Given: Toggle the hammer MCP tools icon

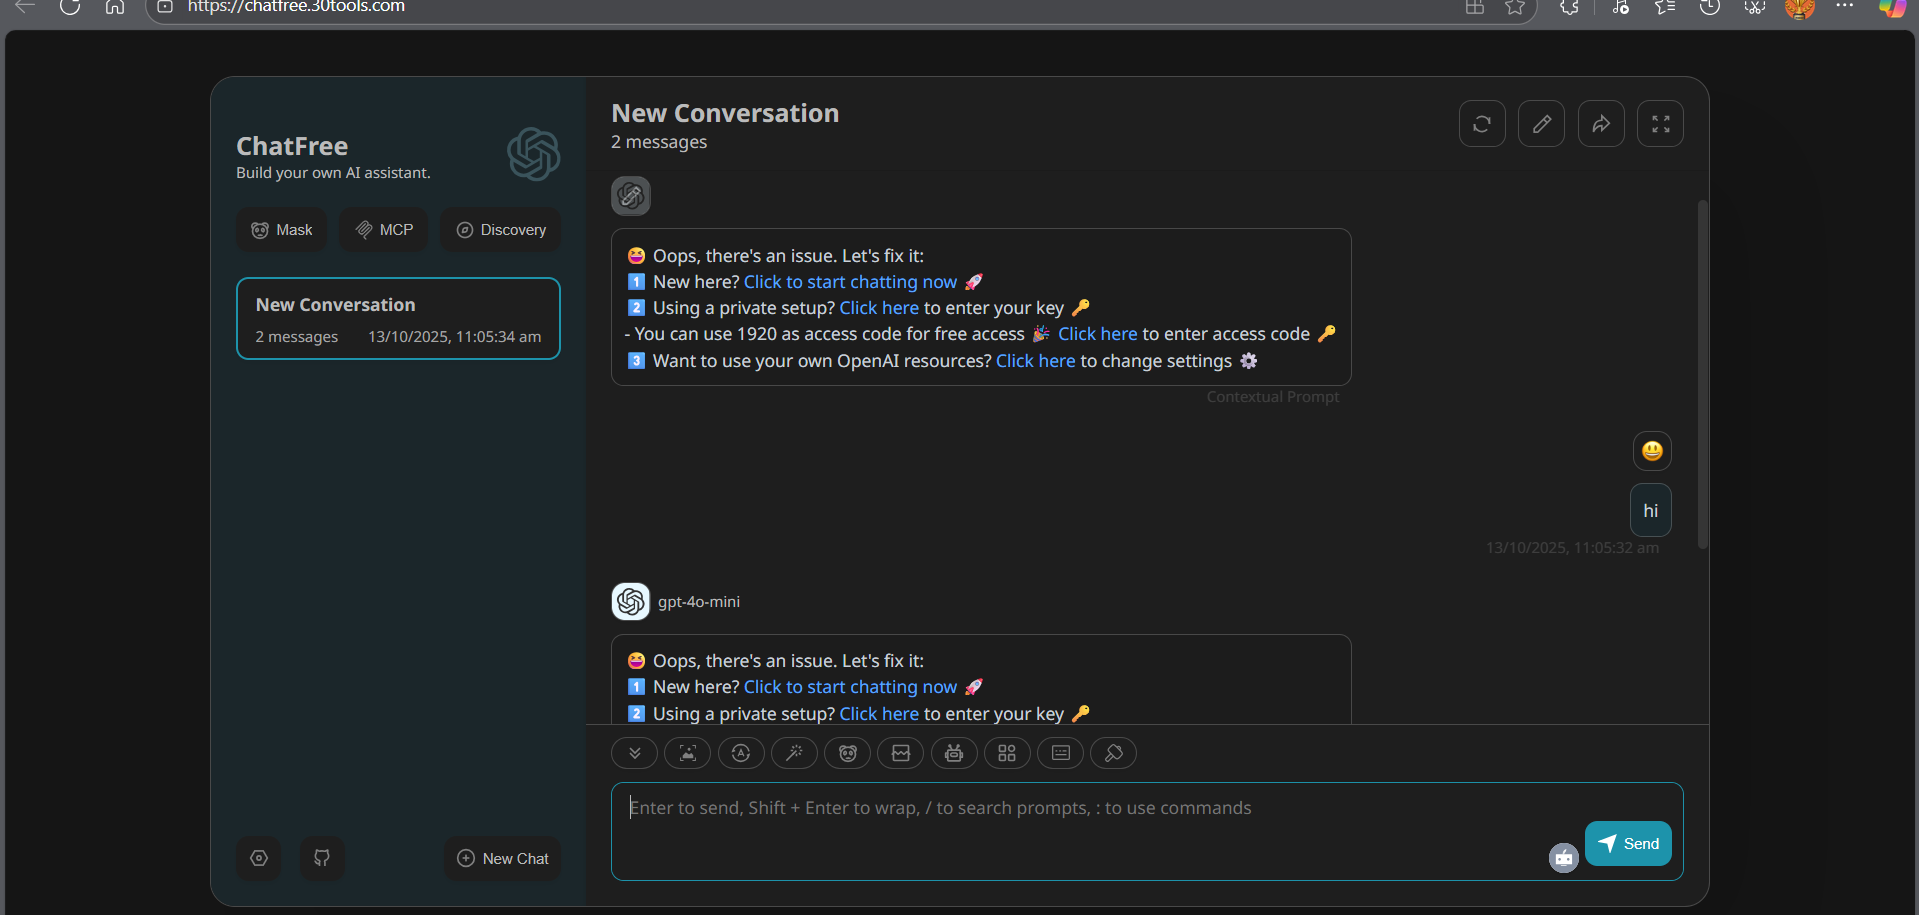Looking at the screenshot, I should [x=1114, y=753].
